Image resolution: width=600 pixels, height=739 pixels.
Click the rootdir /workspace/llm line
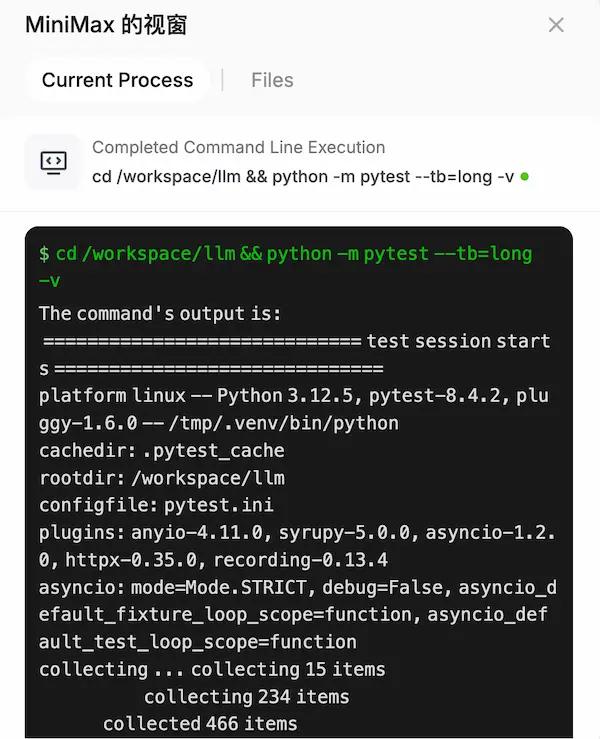coord(161,478)
